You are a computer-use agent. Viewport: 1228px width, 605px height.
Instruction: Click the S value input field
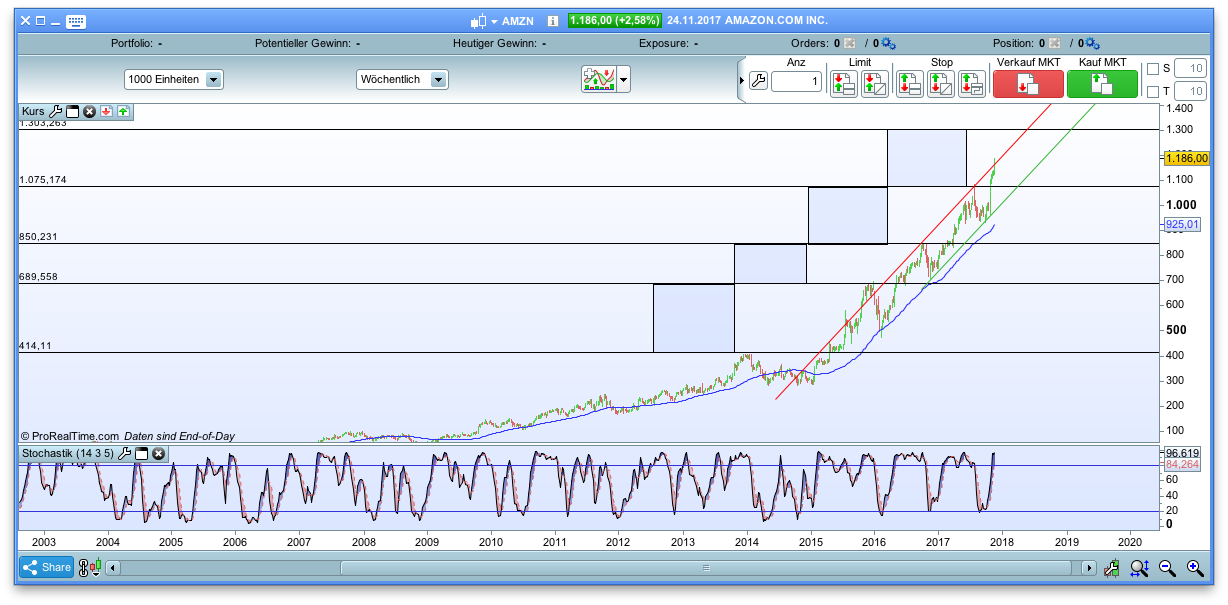tap(1190, 69)
